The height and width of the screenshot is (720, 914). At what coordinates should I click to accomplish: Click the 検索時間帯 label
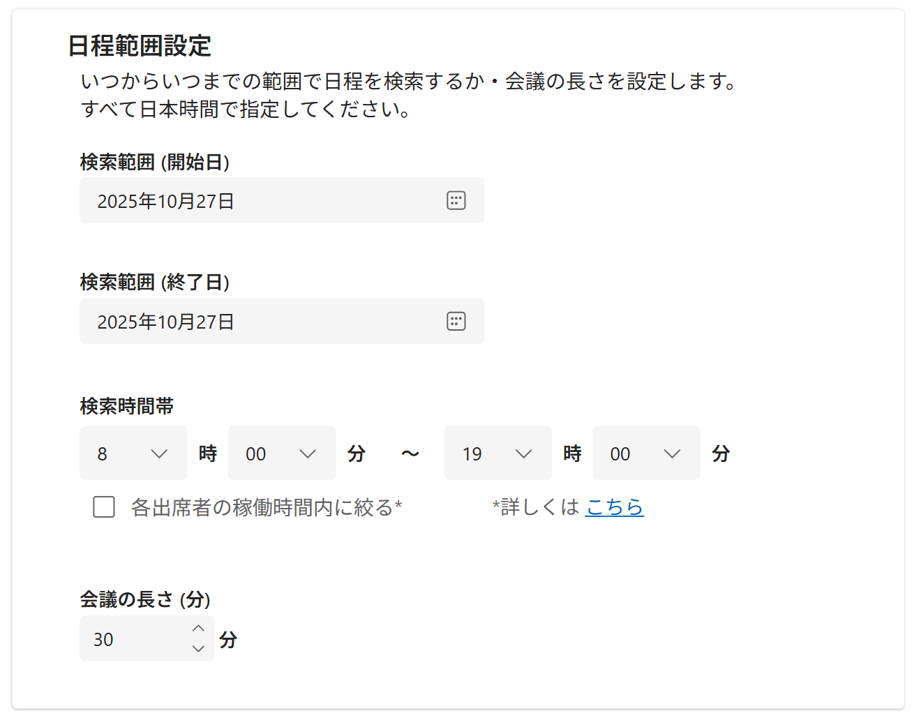(x=127, y=406)
